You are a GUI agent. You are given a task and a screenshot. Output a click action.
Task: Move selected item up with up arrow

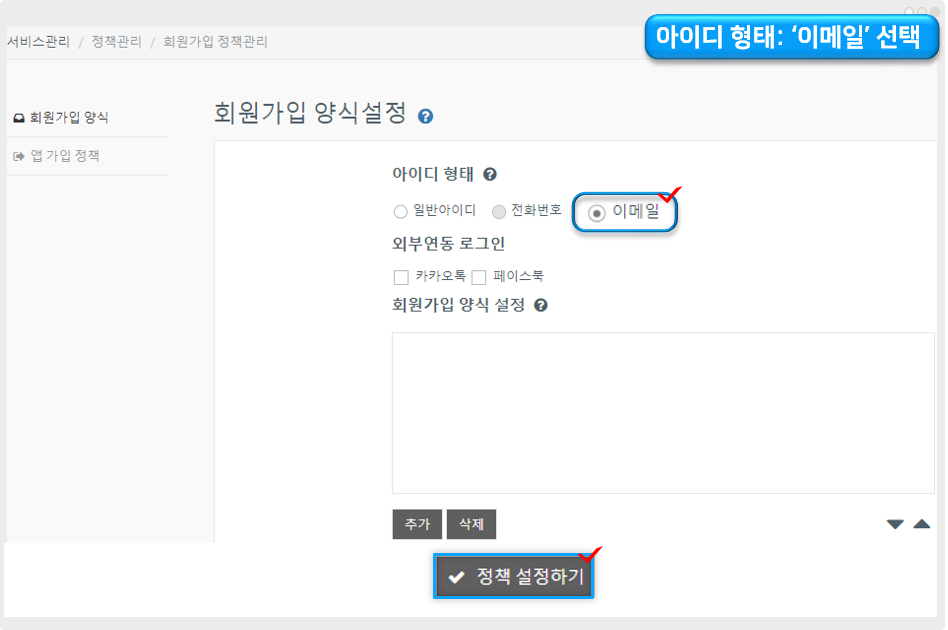coord(922,524)
